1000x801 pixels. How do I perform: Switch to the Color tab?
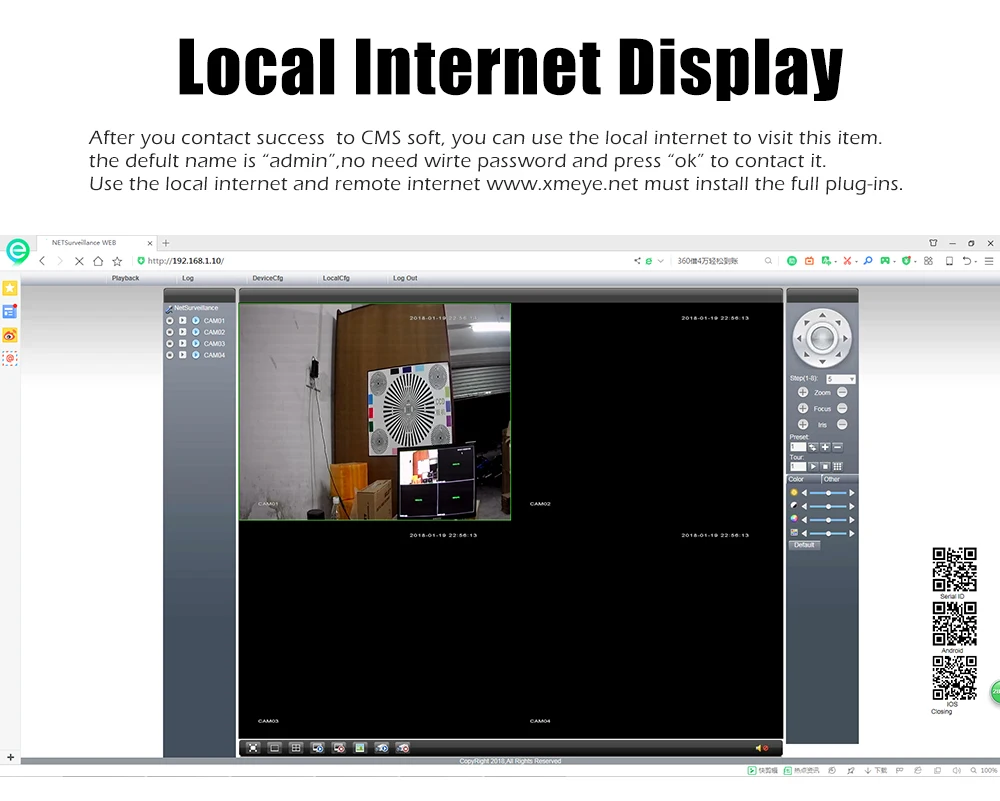coord(804,479)
